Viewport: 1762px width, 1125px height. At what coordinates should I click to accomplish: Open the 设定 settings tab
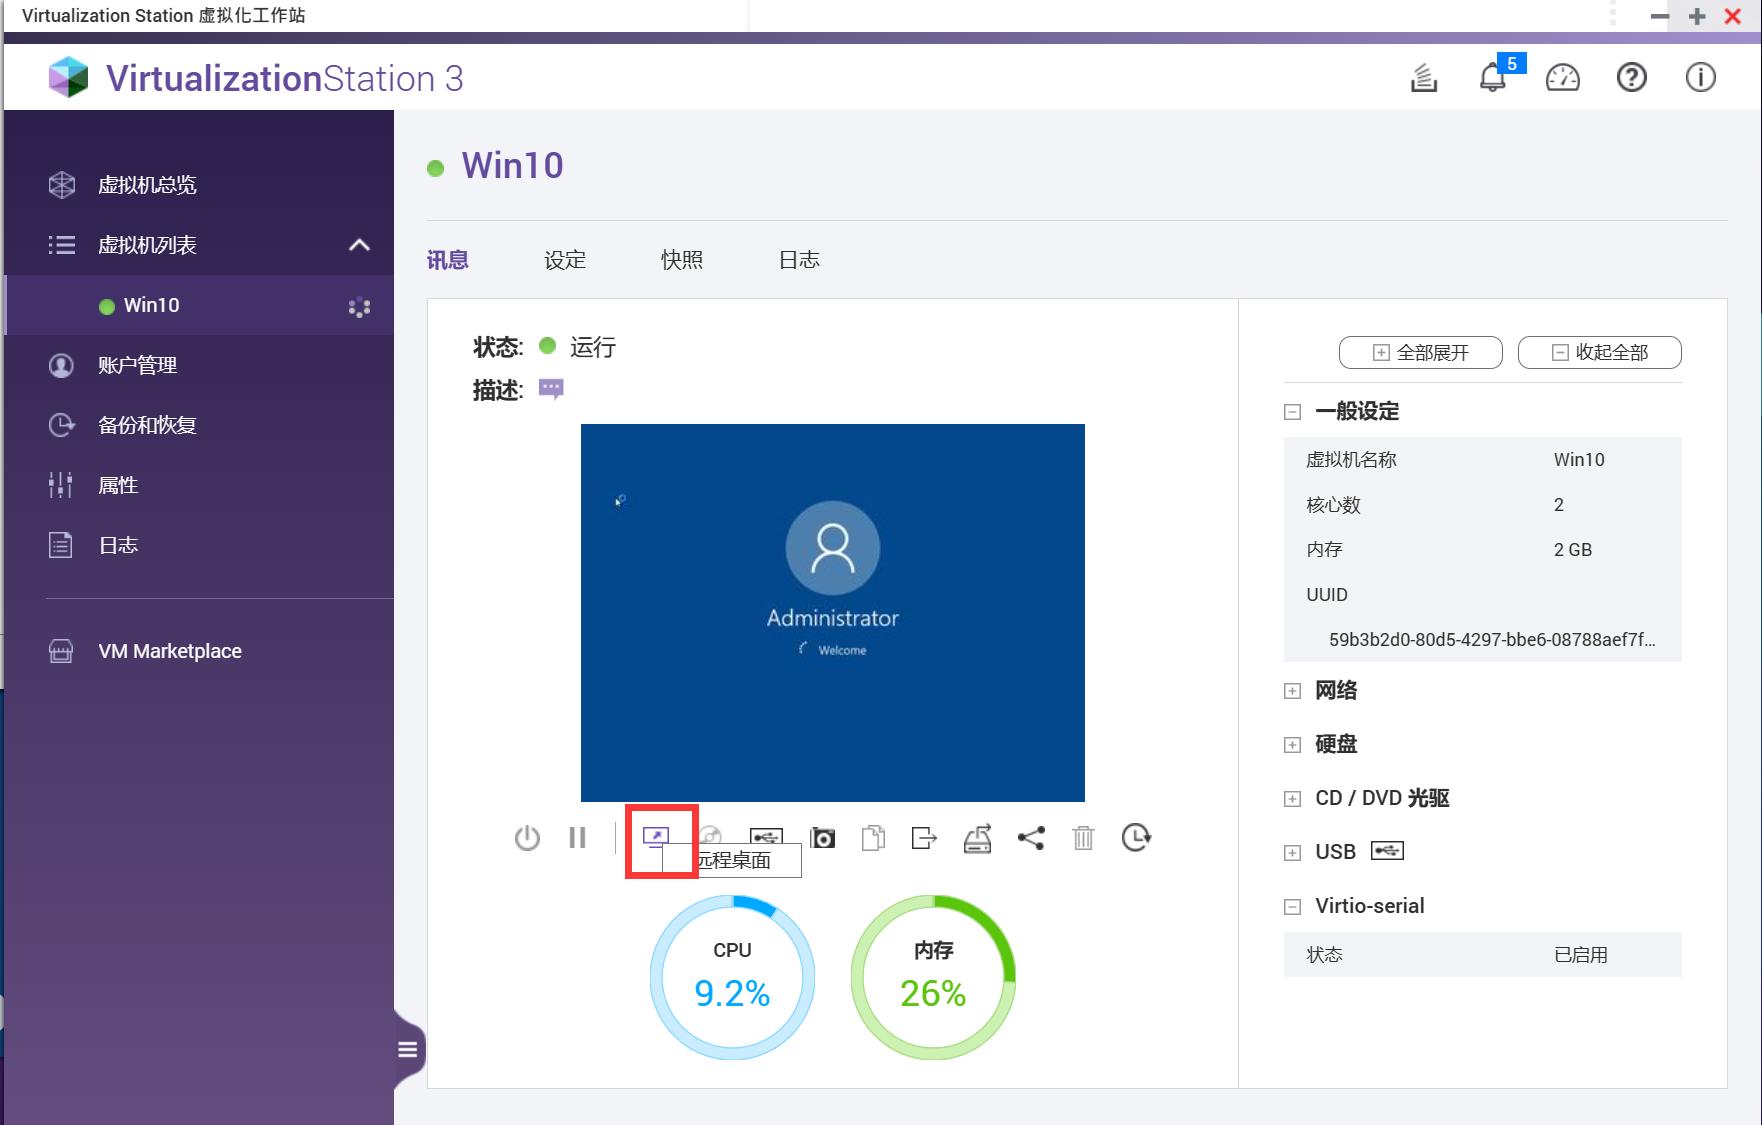tap(564, 259)
